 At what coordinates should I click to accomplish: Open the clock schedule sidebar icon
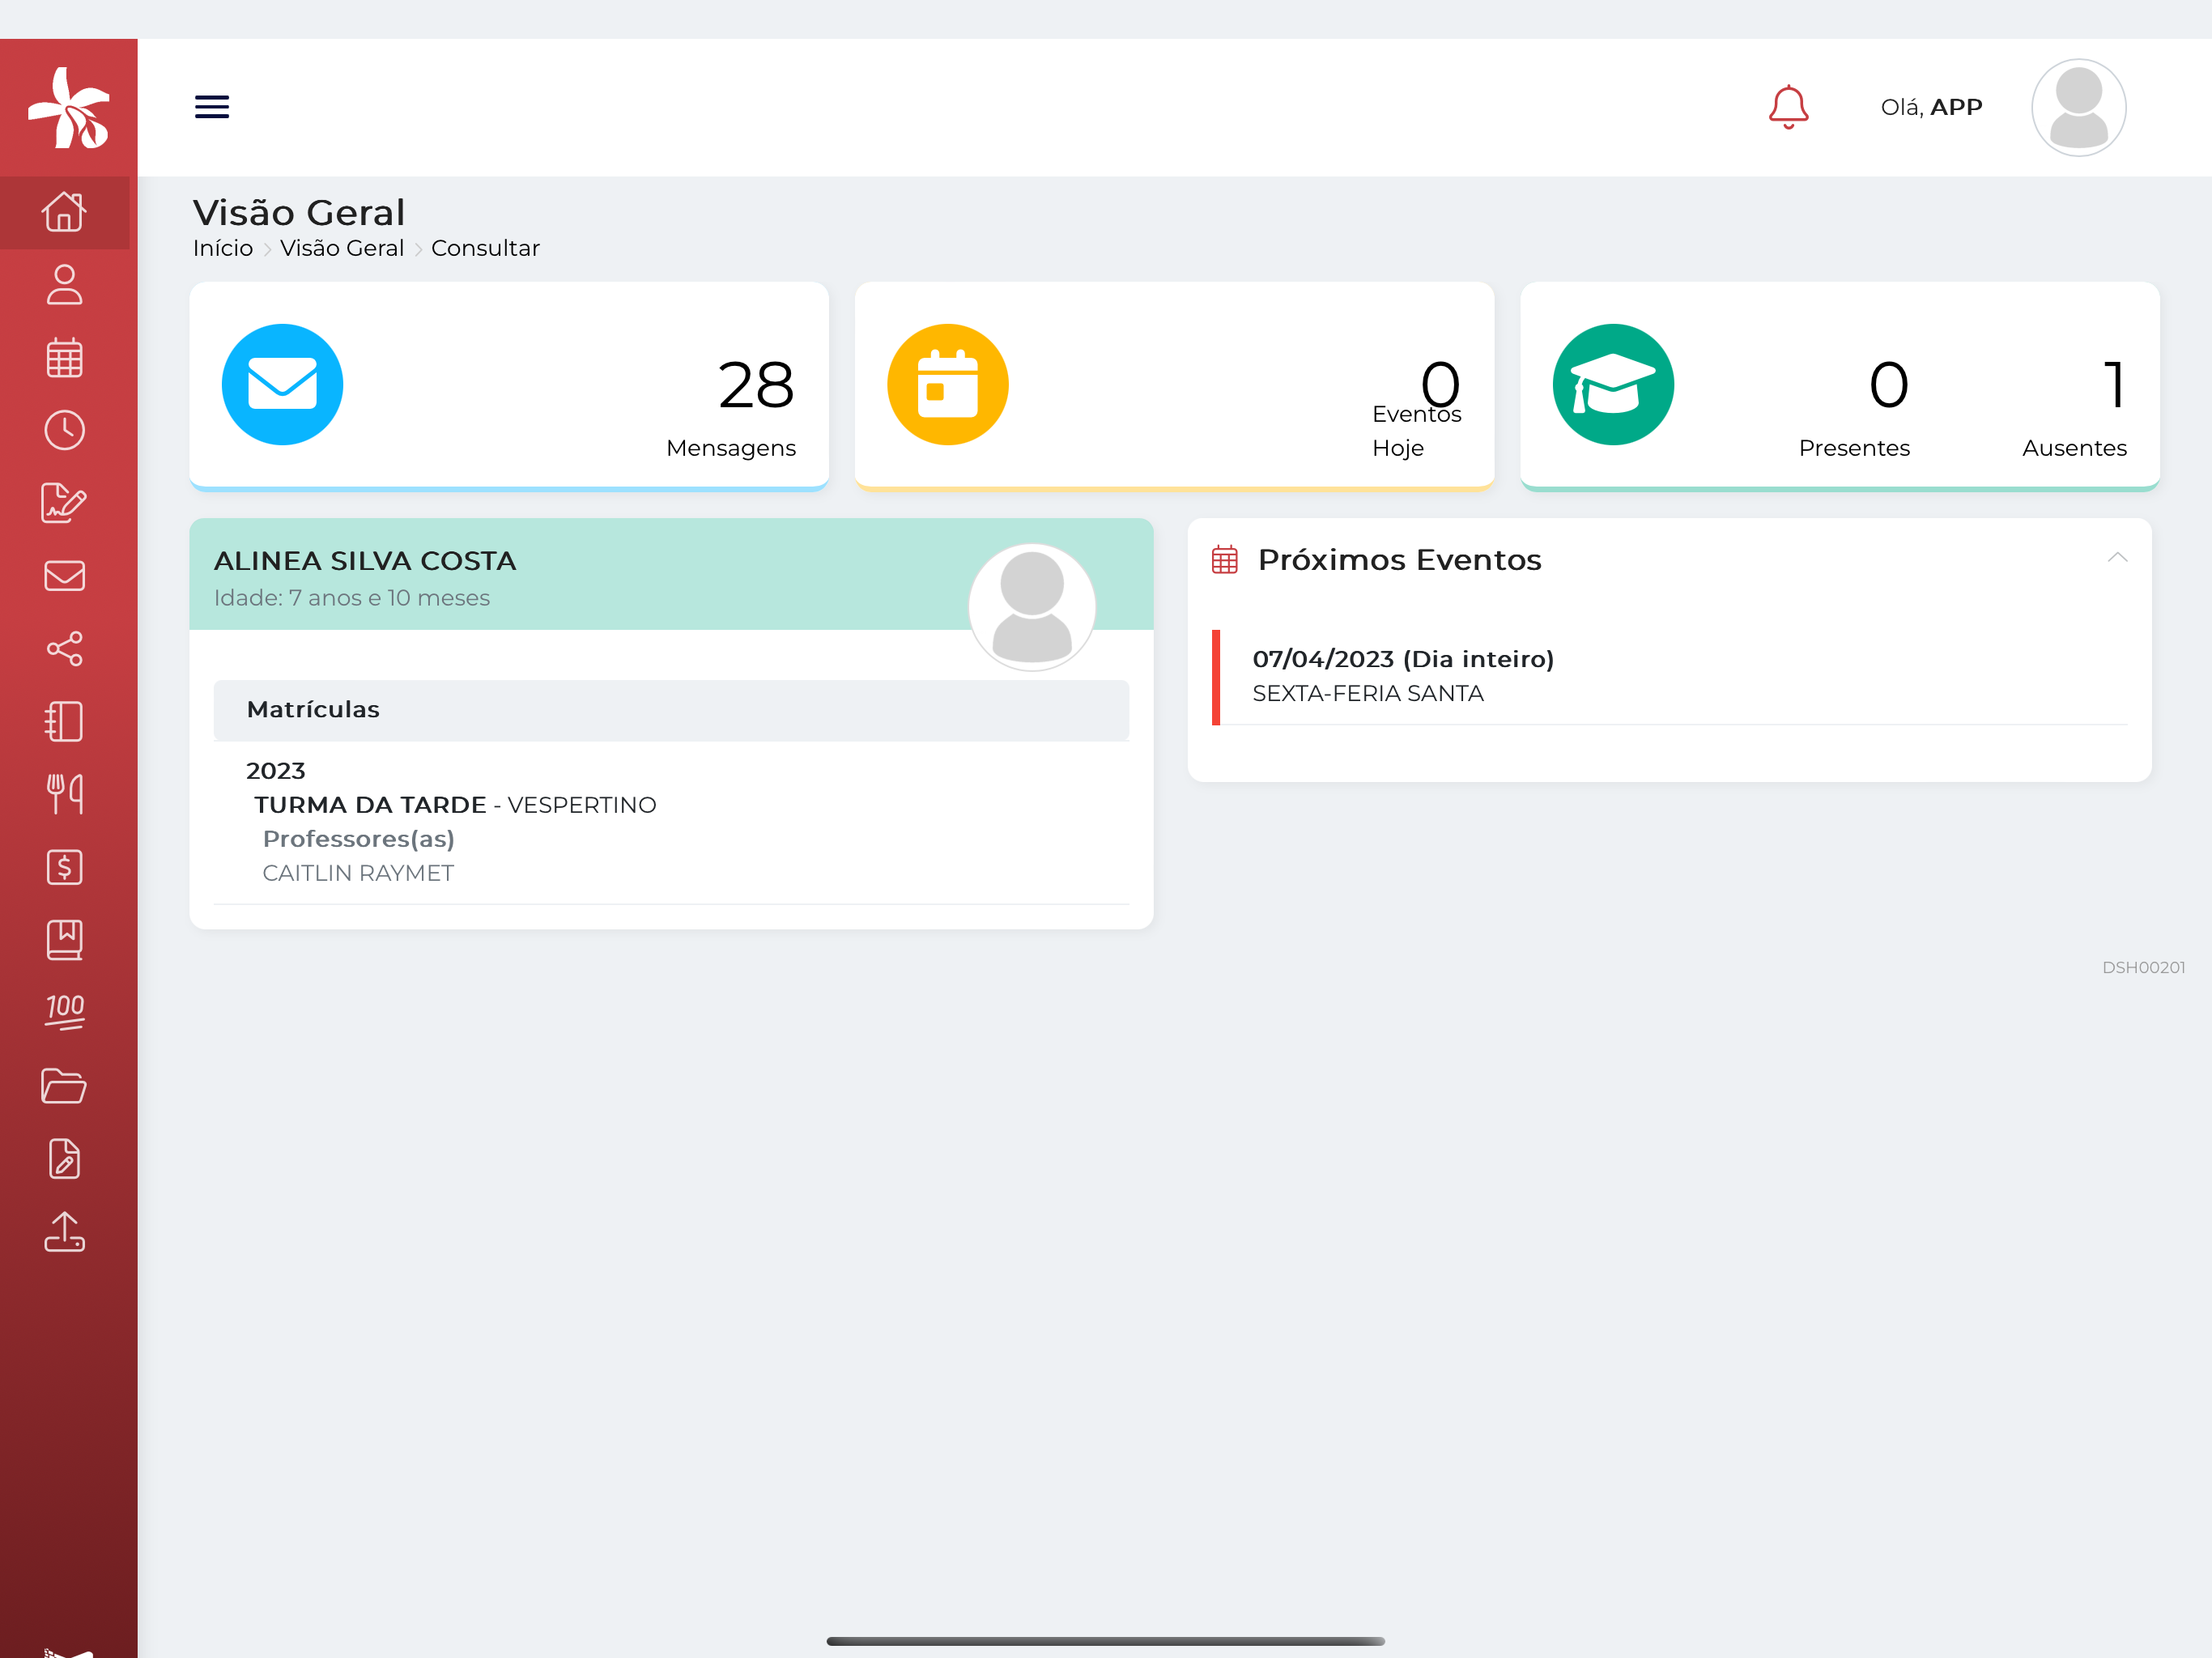click(x=65, y=430)
